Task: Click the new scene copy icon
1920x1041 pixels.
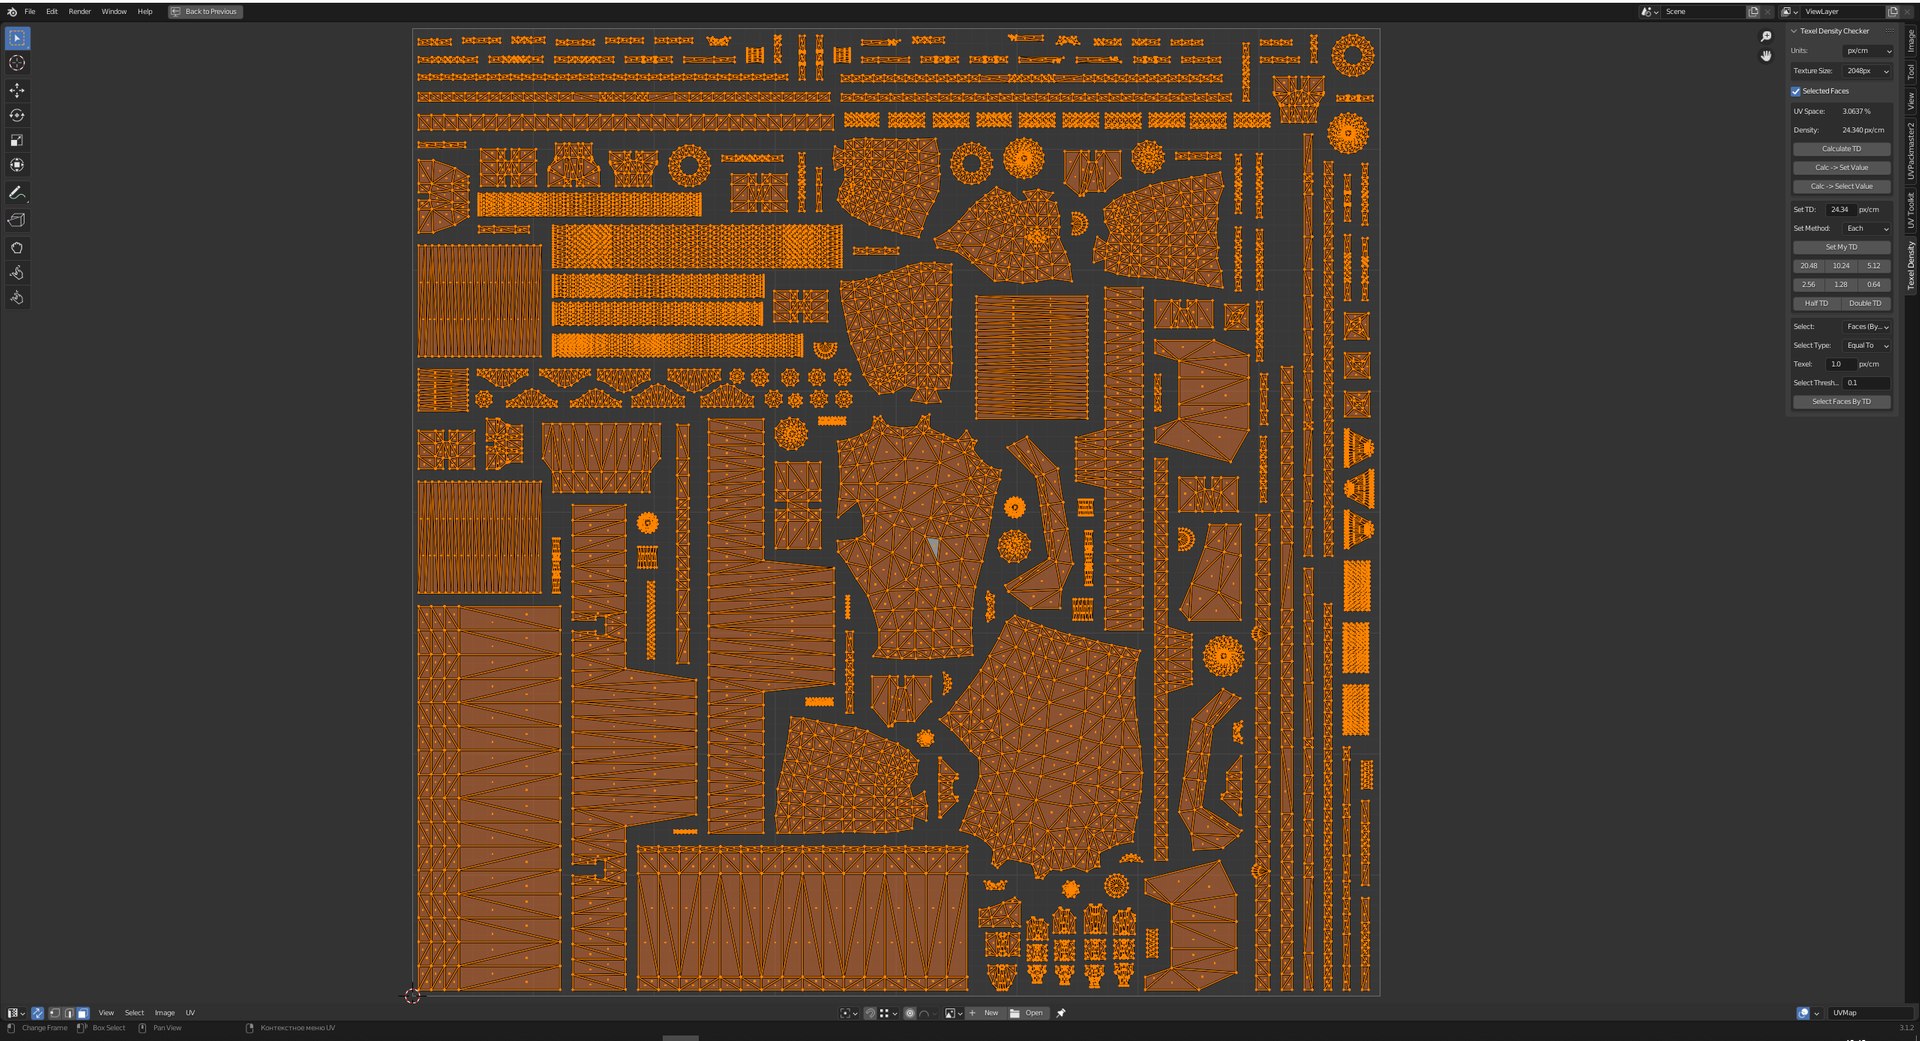Action: (x=1753, y=12)
